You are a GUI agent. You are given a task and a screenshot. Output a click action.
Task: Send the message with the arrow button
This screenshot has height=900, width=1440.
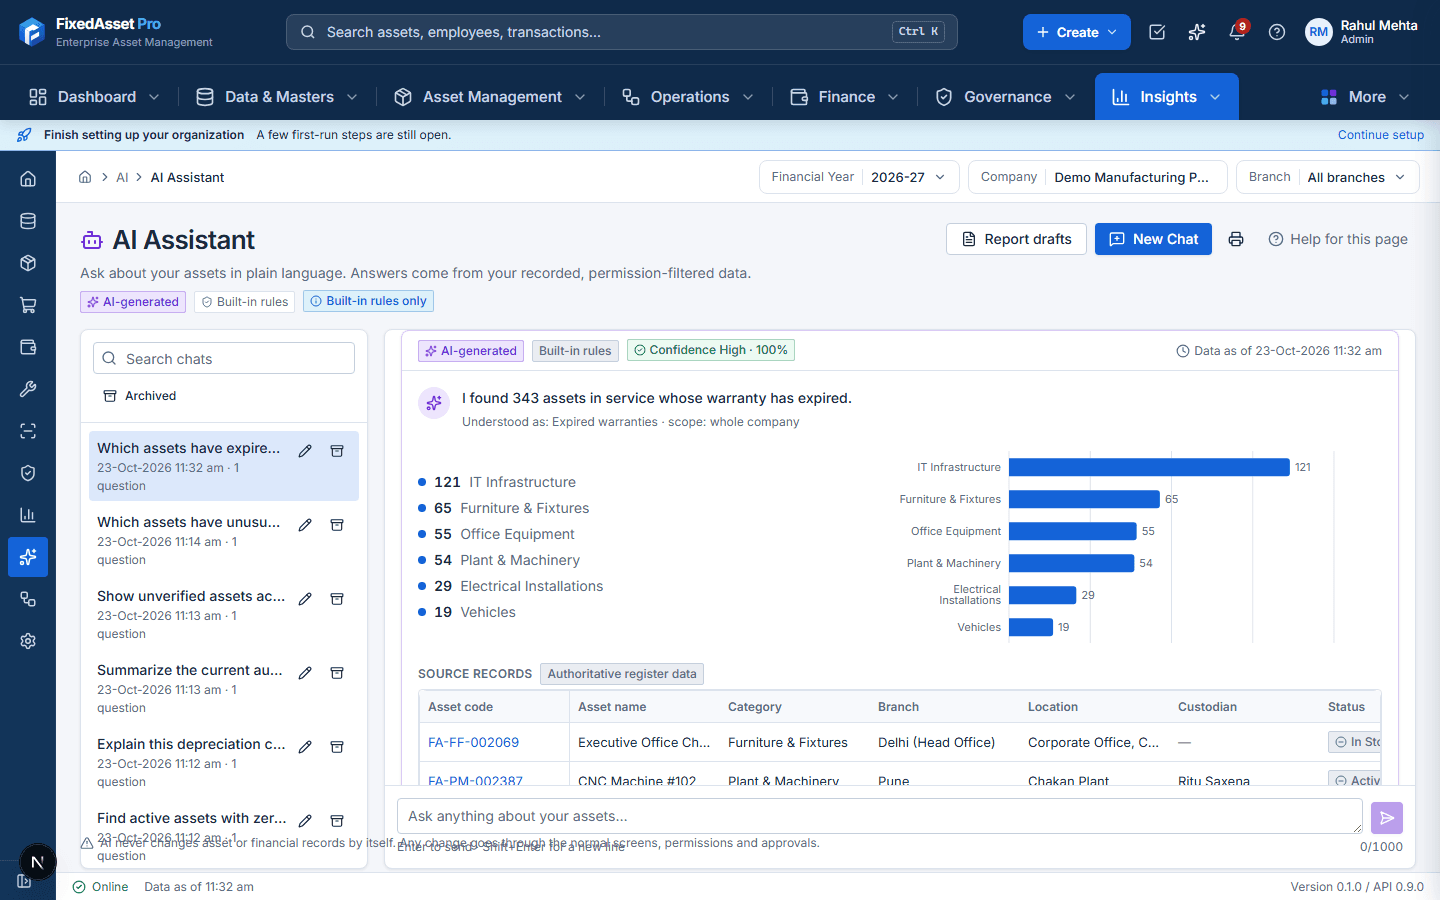coord(1387,818)
